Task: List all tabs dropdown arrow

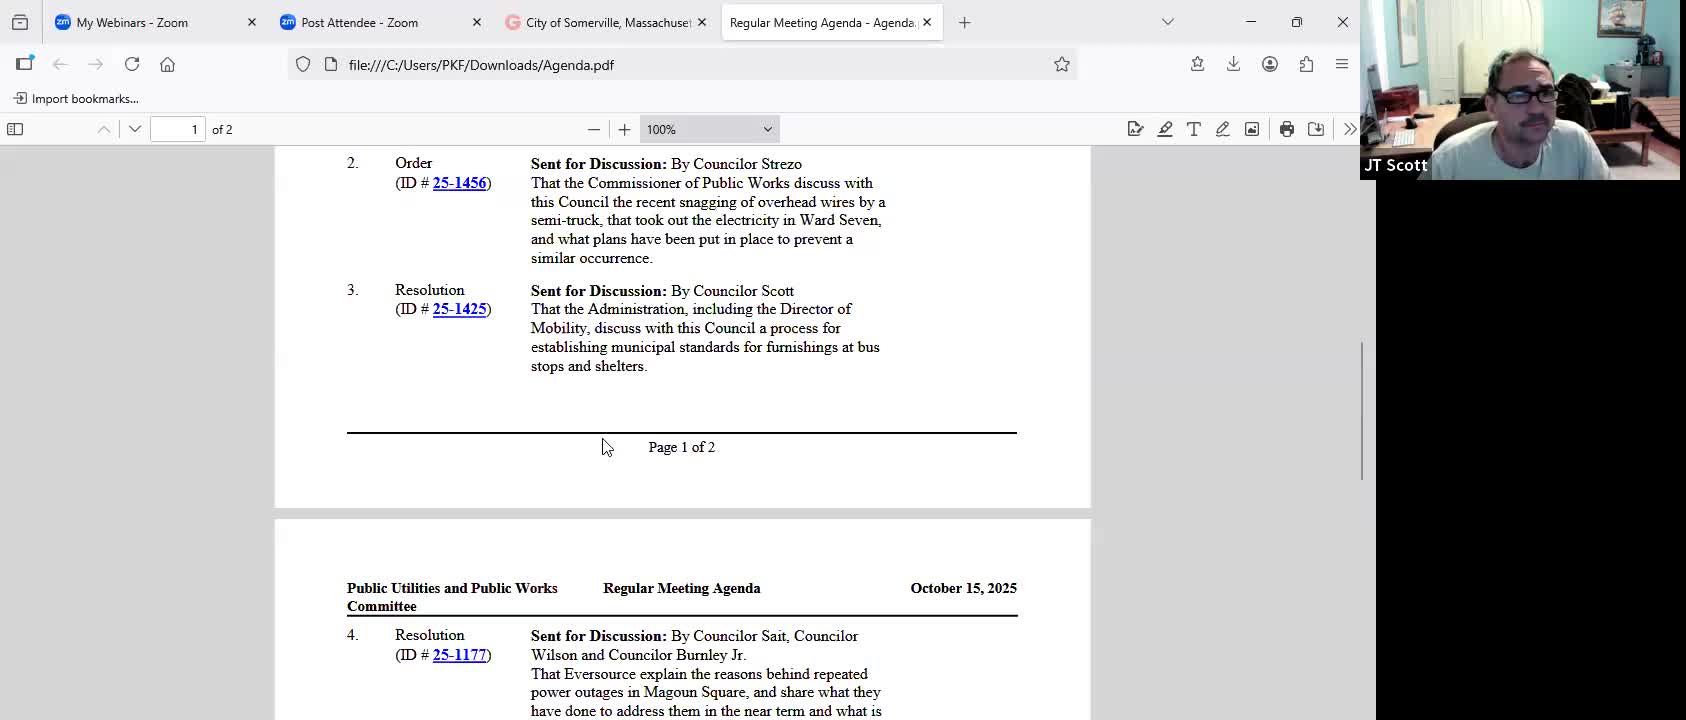Action: coord(1168,22)
